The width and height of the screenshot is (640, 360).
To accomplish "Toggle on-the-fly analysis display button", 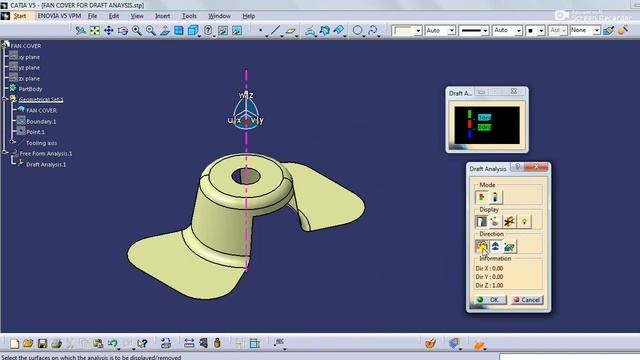I will click(496, 222).
